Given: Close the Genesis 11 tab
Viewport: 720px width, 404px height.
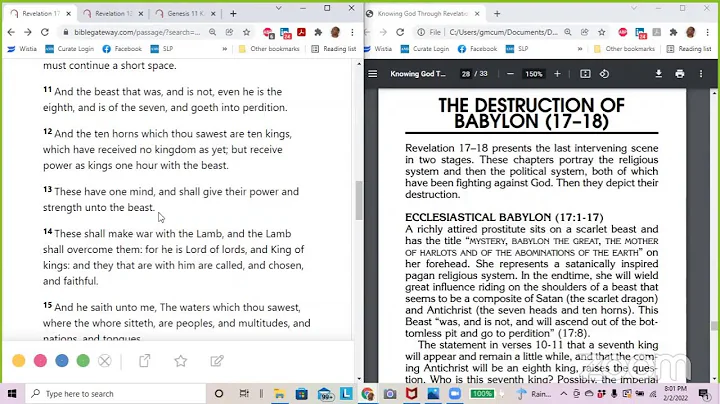Looking at the screenshot, I should [213, 14].
